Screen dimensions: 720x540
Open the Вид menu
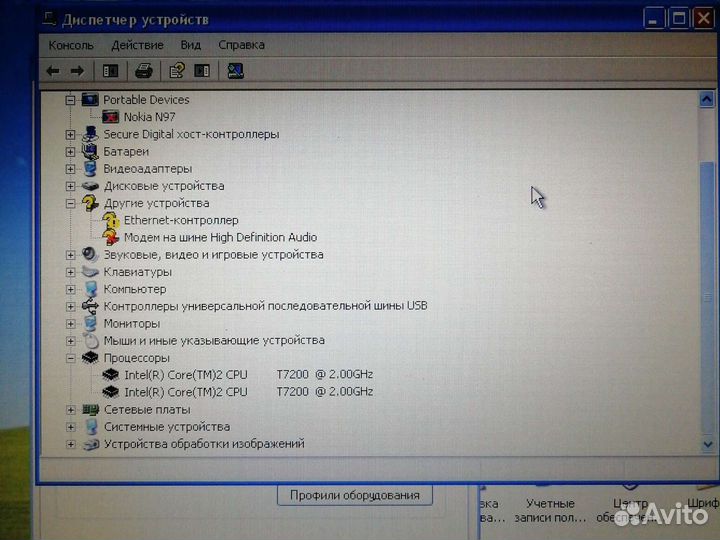click(x=191, y=45)
